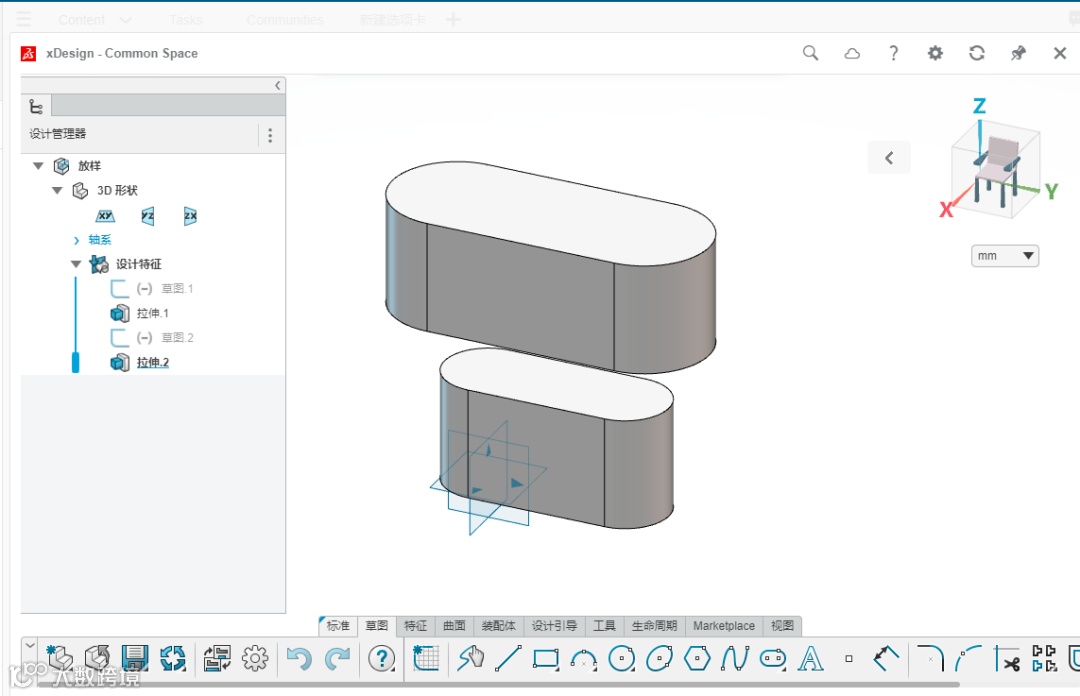The image size is (1080, 696).
Task: Open the help question mark in toolbar
Action: click(x=382, y=658)
